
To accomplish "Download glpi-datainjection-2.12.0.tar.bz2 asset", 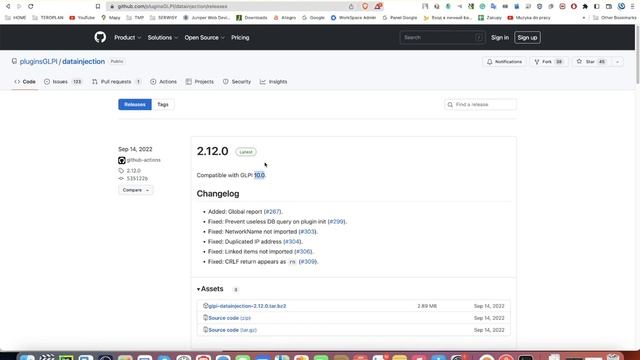I will [x=247, y=306].
